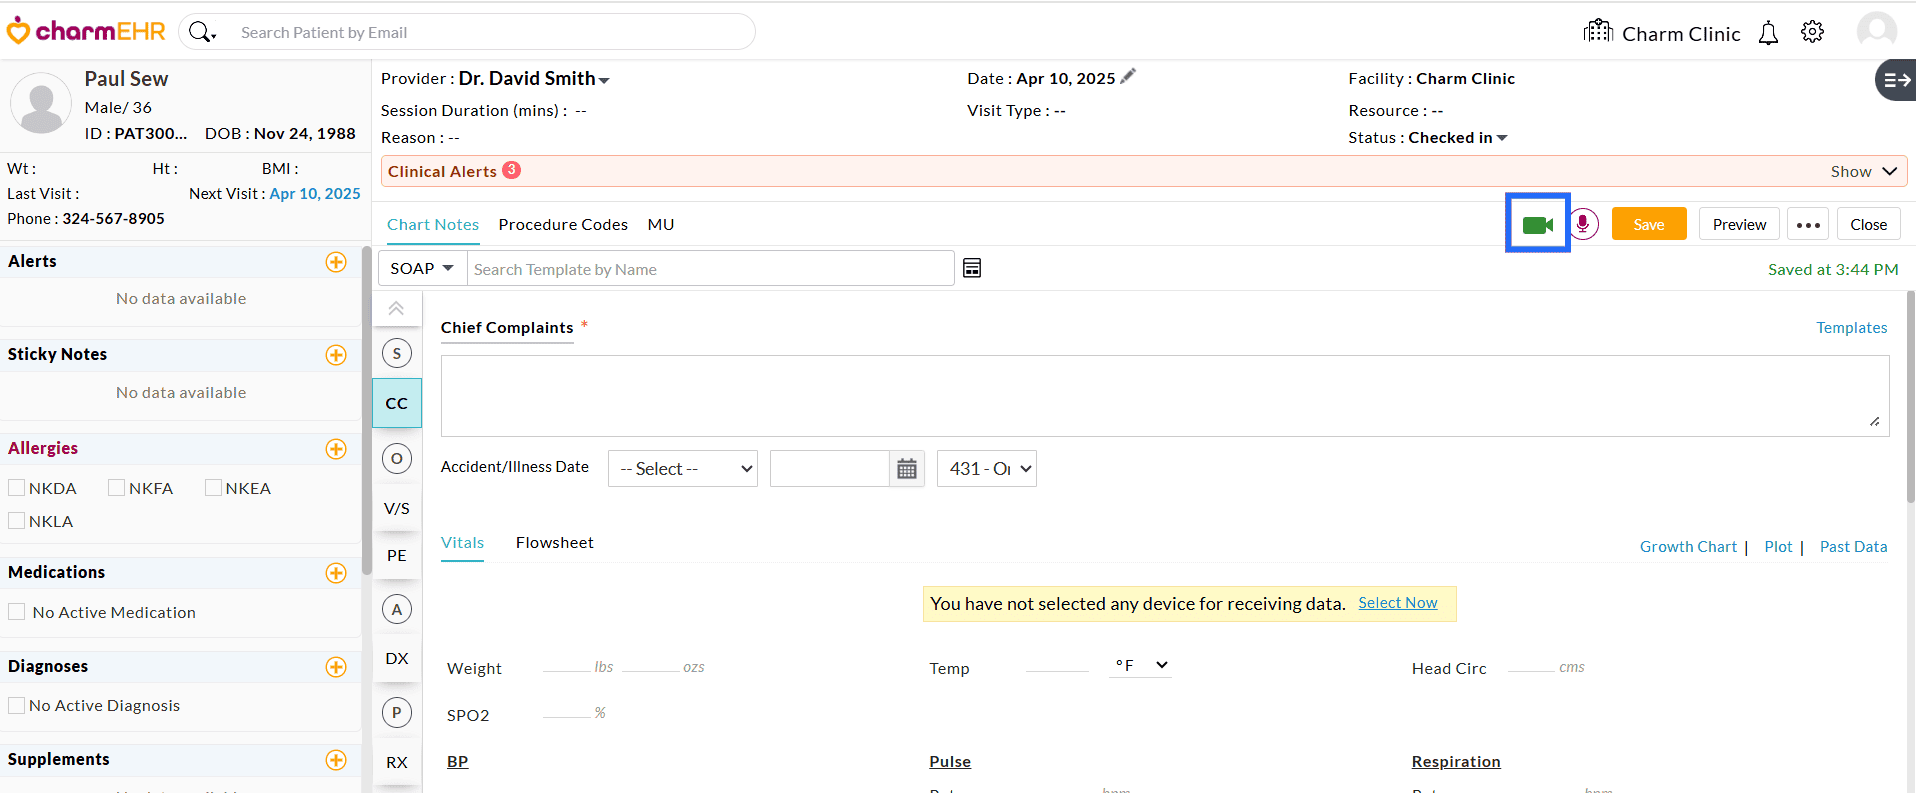Click the Select Now device link

[1397, 603]
